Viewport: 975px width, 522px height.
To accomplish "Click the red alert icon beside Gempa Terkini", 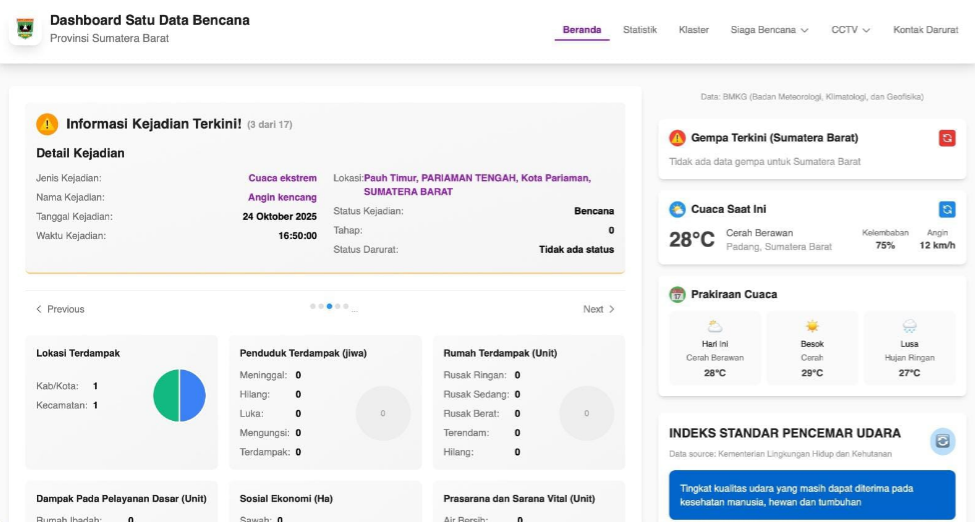I will pyautogui.click(x=677, y=138).
